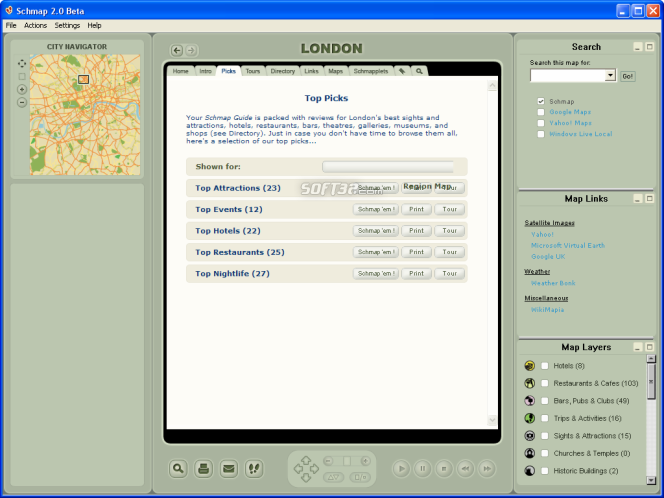Click the forward arrow above the guide
This screenshot has width=664, height=498.
coord(191,50)
